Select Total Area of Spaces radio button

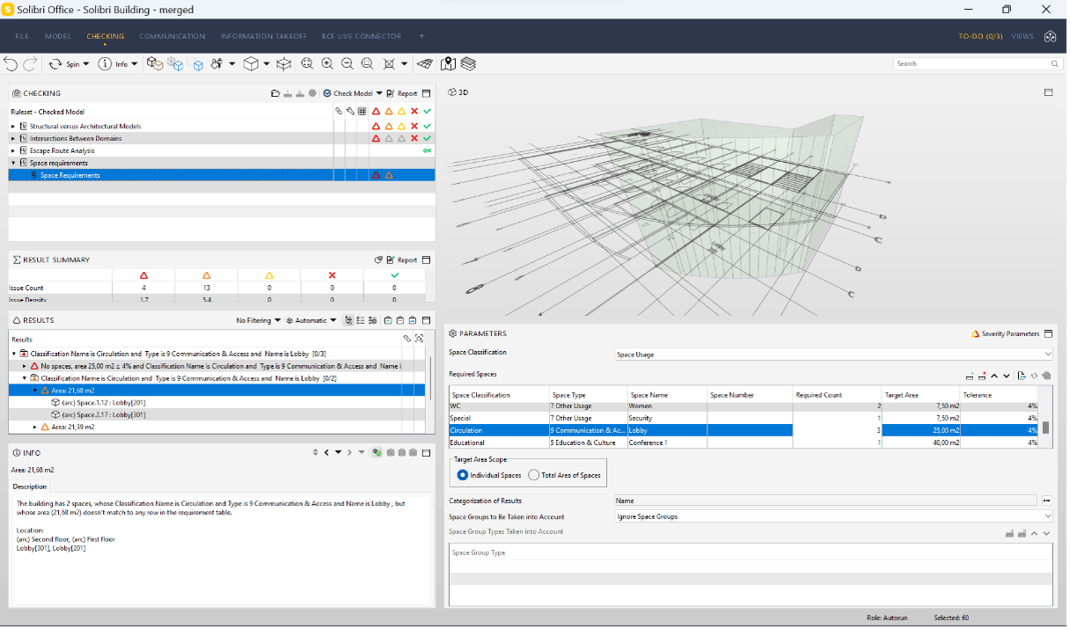(534, 476)
